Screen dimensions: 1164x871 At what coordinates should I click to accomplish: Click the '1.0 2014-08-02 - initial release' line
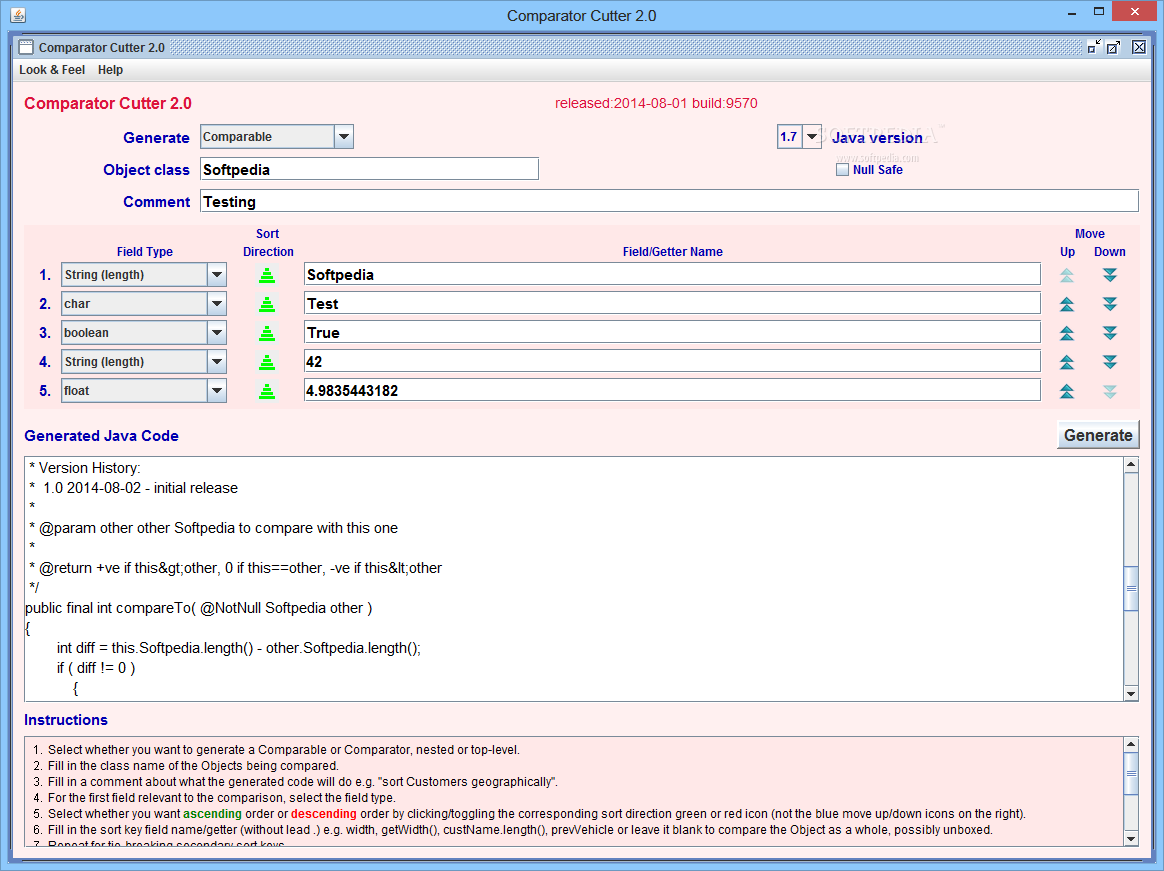coord(140,488)
